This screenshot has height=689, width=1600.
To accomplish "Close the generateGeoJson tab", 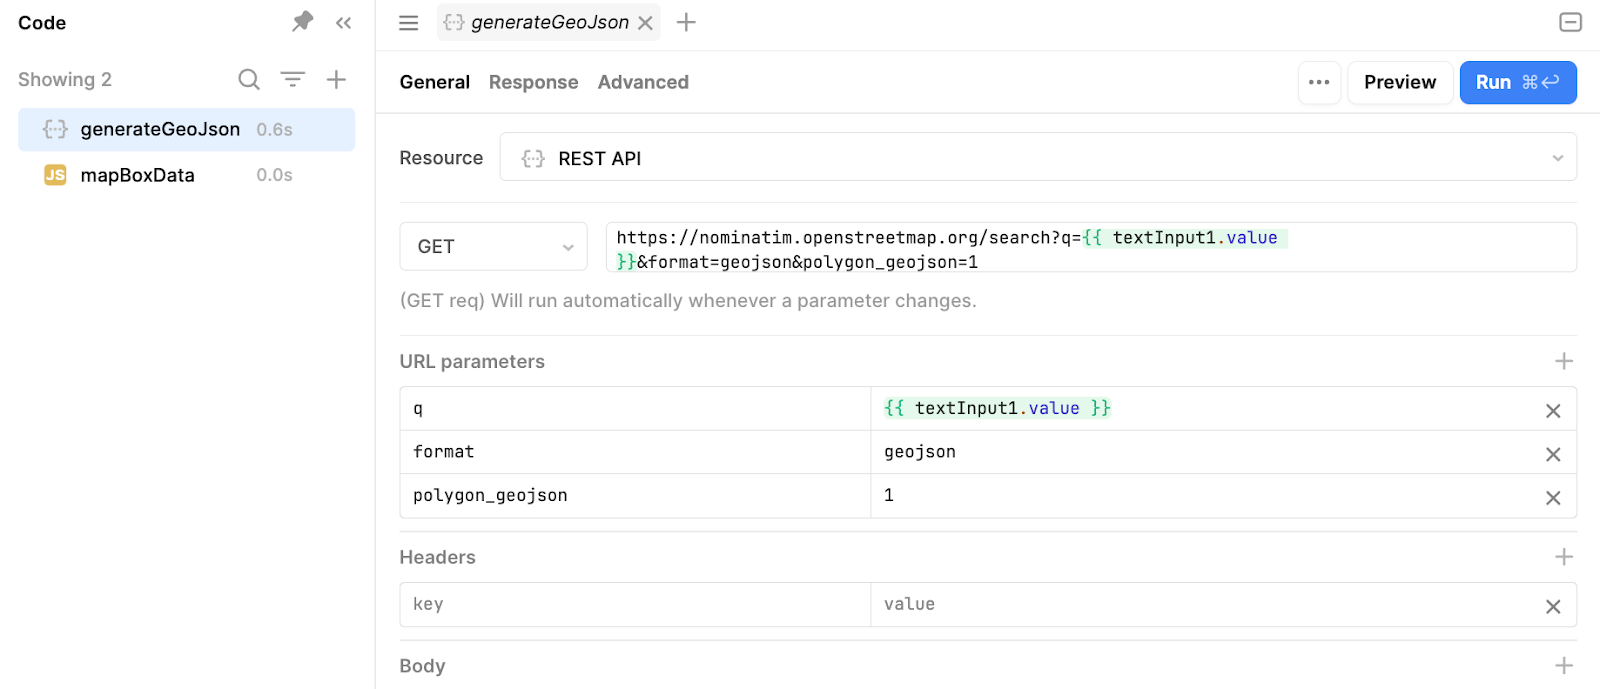I will coord(646,23).
